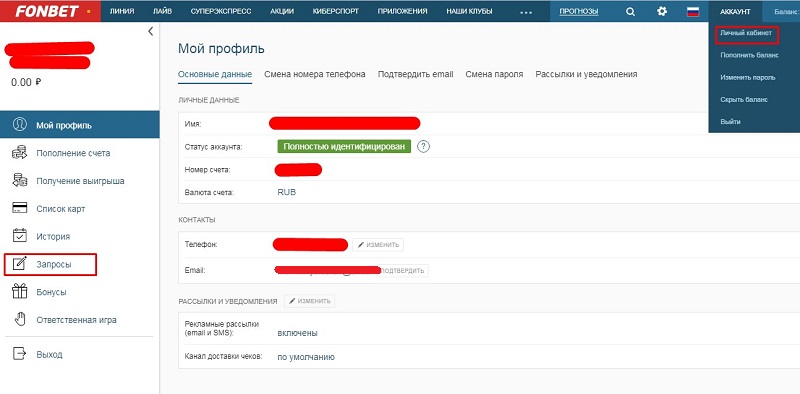Screen dimensions: 800x394
Task: Collapse the sidebar with the chevron arrow
Action: [151, 32]
